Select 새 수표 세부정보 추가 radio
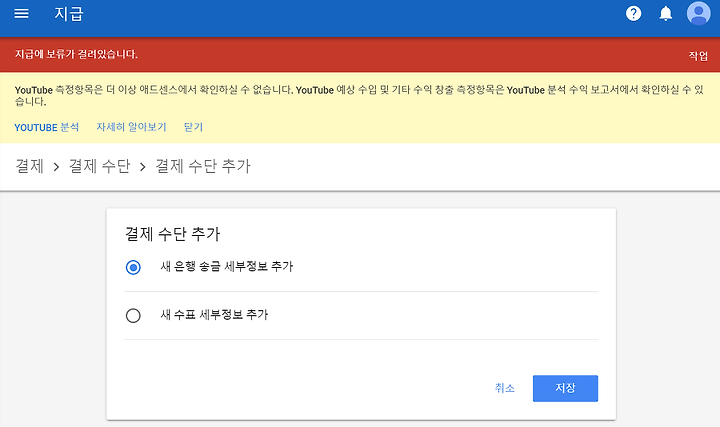 tap(133, 315)
